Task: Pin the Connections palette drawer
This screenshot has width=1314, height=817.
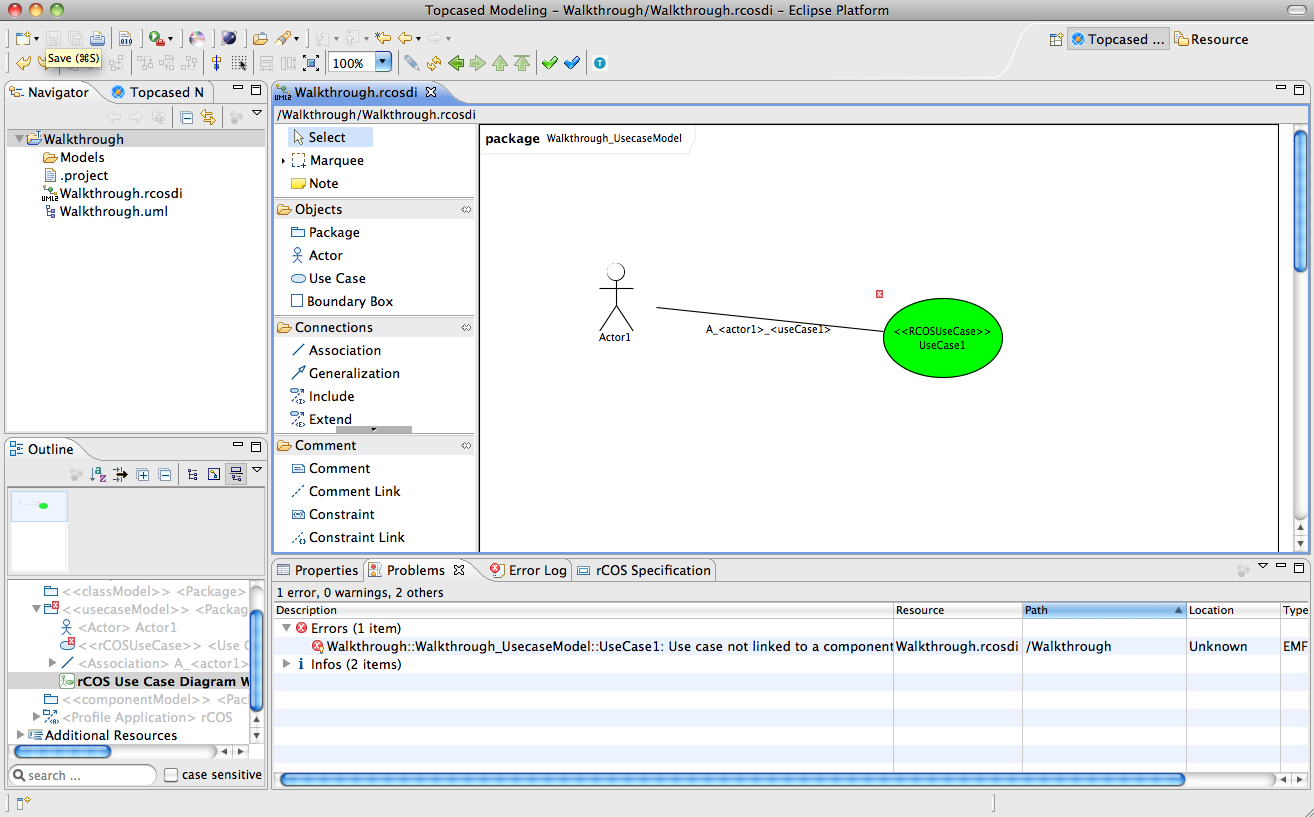Action: pyautogui.click(x=465, y=328)
